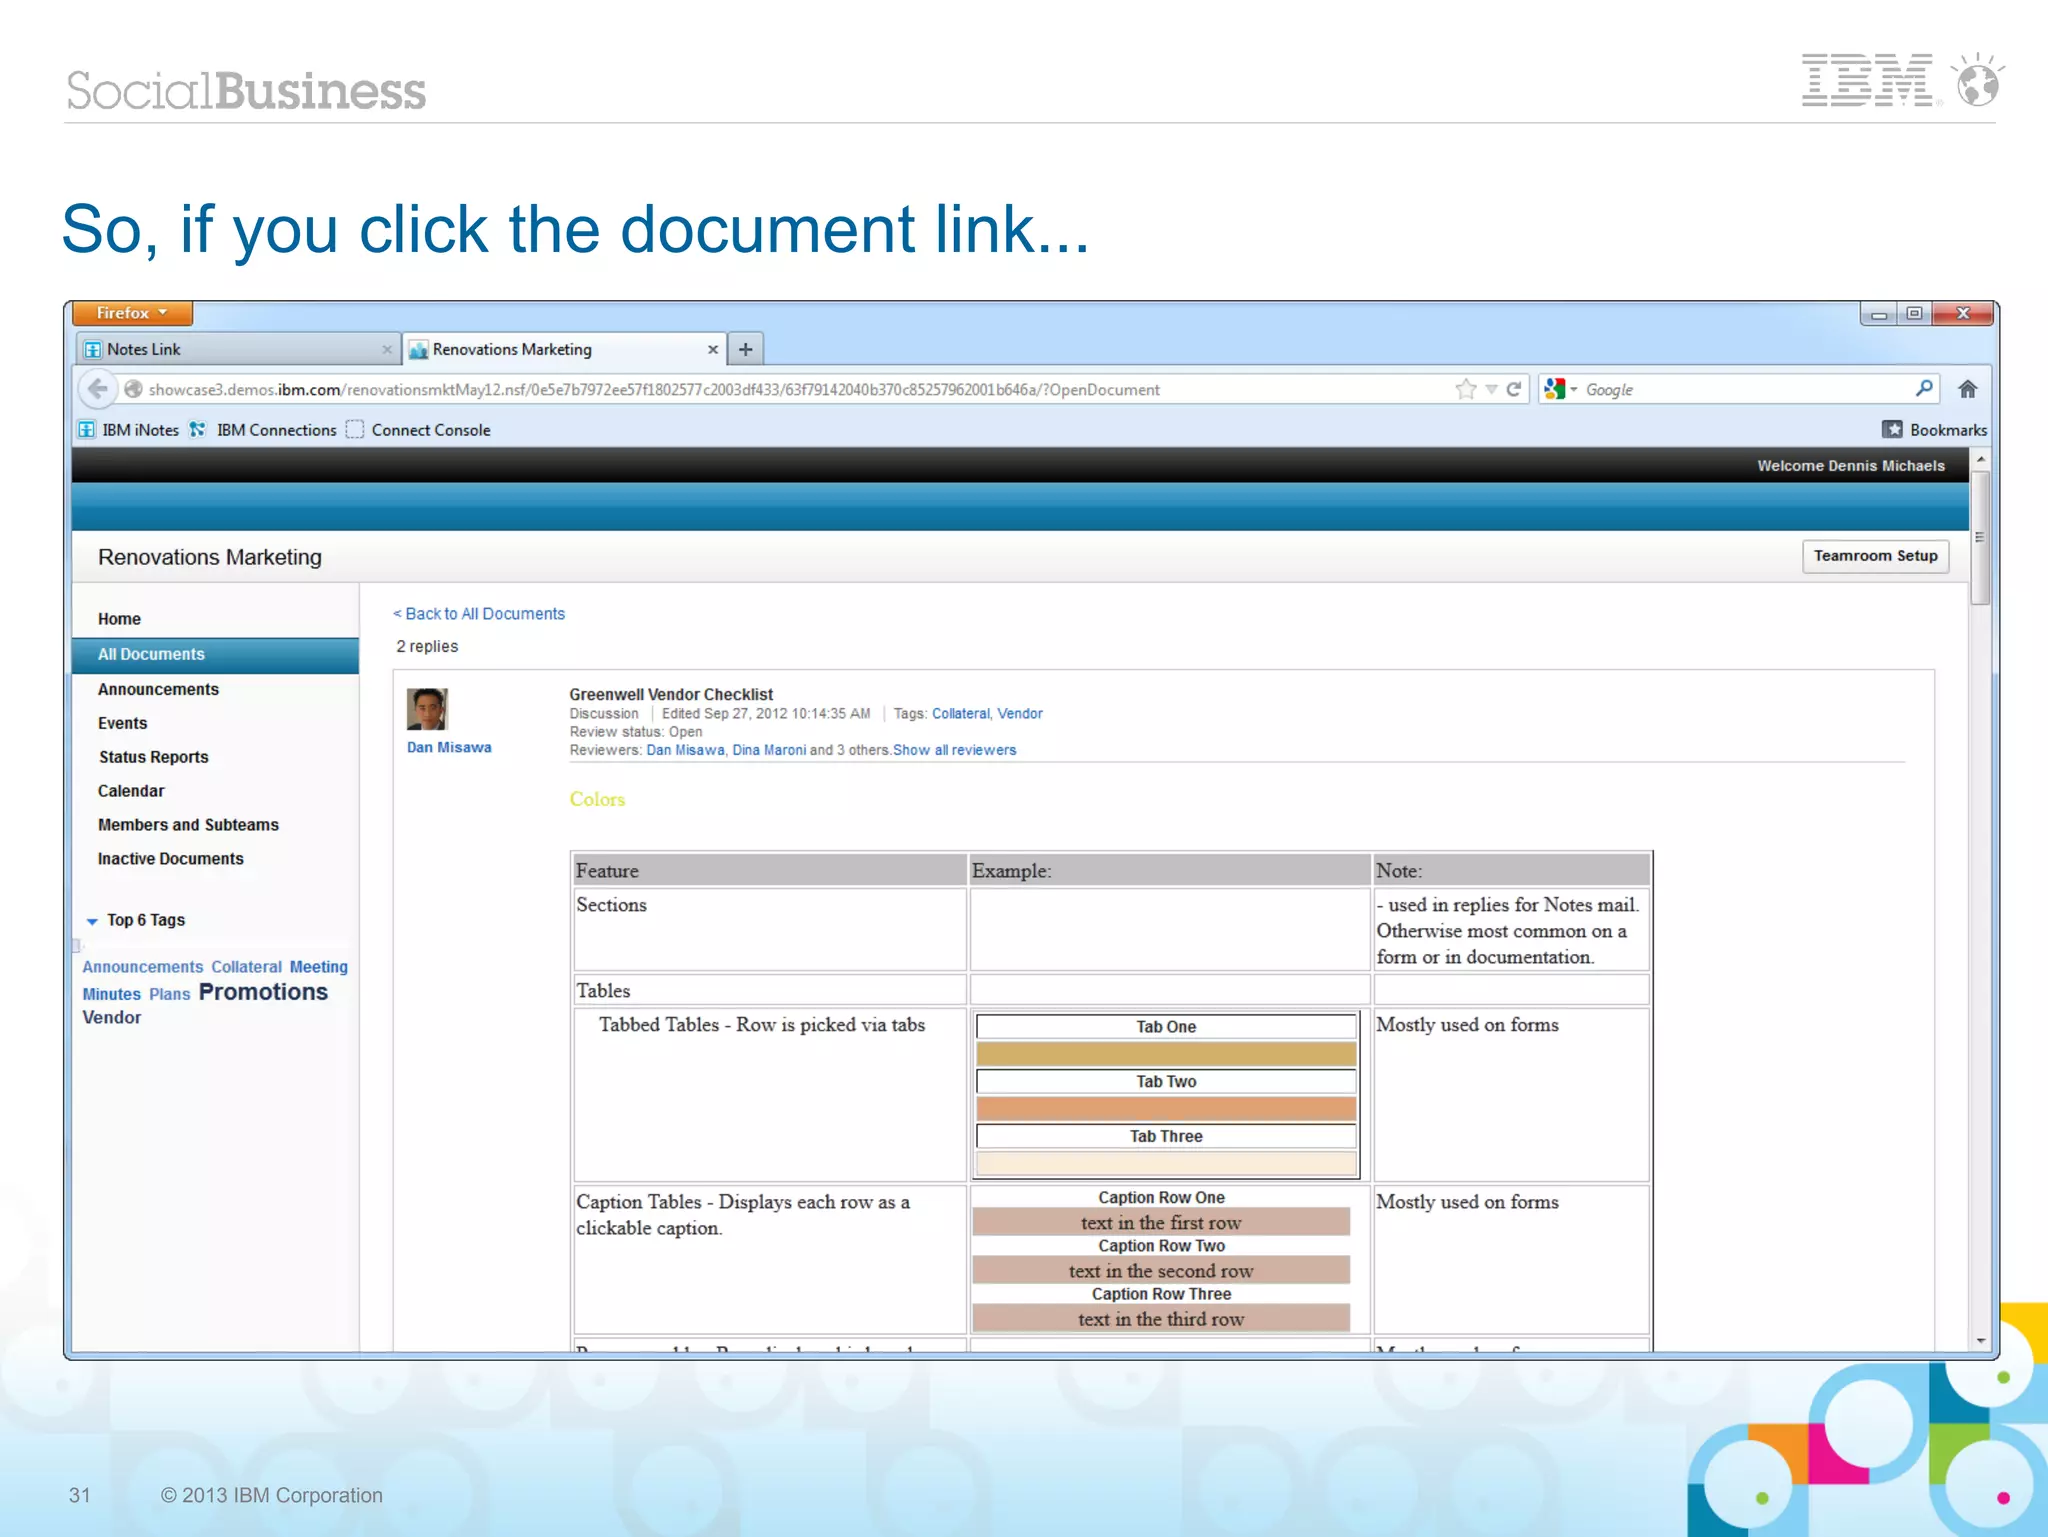Screen dimensions: 2048x1537
Task: Click Show all reviewers link
Action: [x=955, y=750]
